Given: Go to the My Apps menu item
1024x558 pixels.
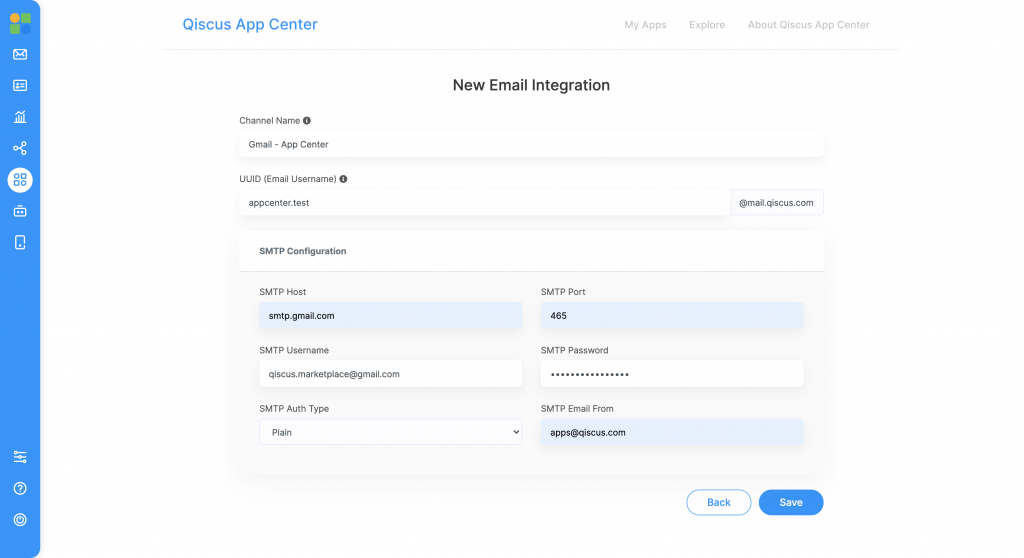Looking at the screenshot, I should coord(645,25).
